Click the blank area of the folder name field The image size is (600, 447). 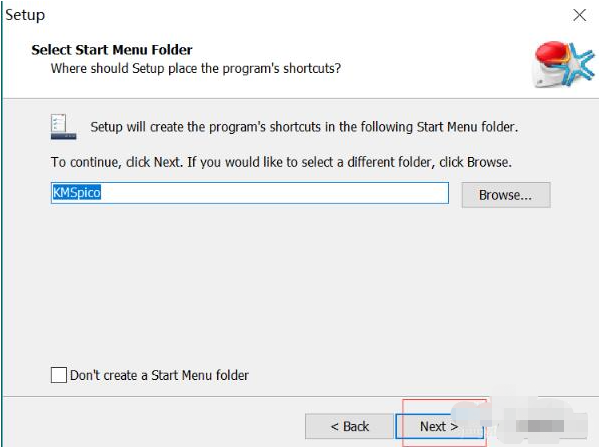tap(300, 193)
